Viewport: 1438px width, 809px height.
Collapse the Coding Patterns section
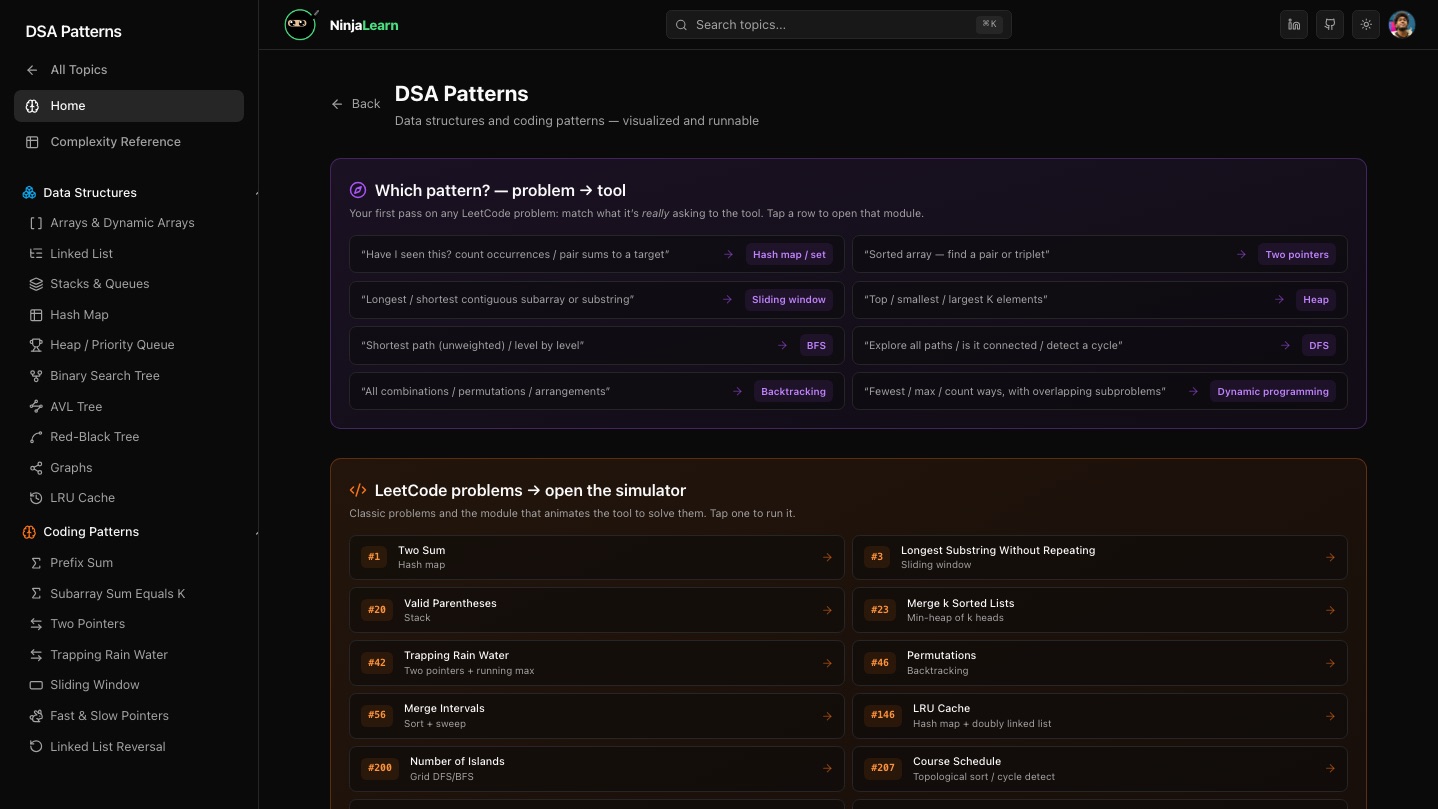pyautogui.click(x=138, y=532)
